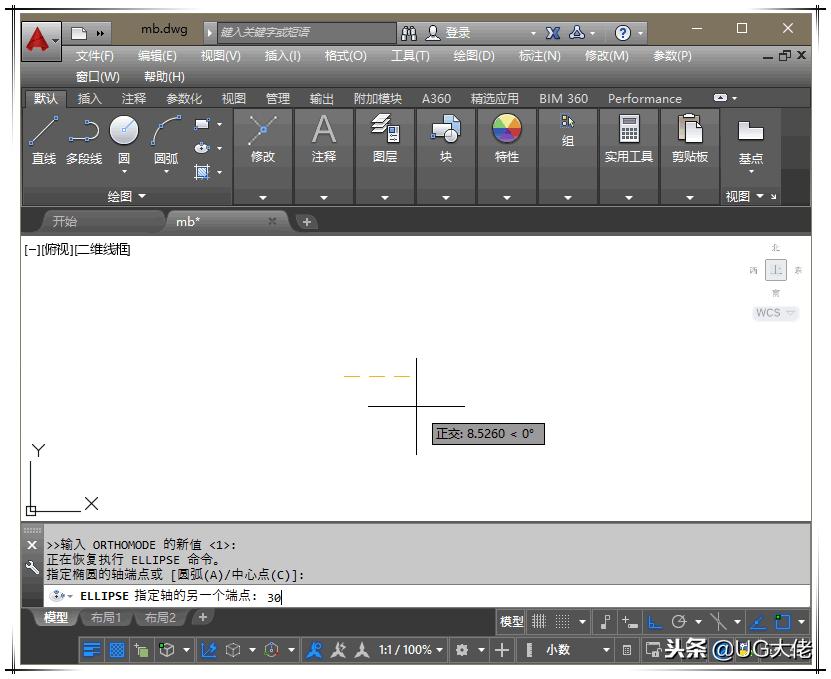
Task: Toggle polar tracking in status bar
Action: pyautogui.click(x=679, y=621)
